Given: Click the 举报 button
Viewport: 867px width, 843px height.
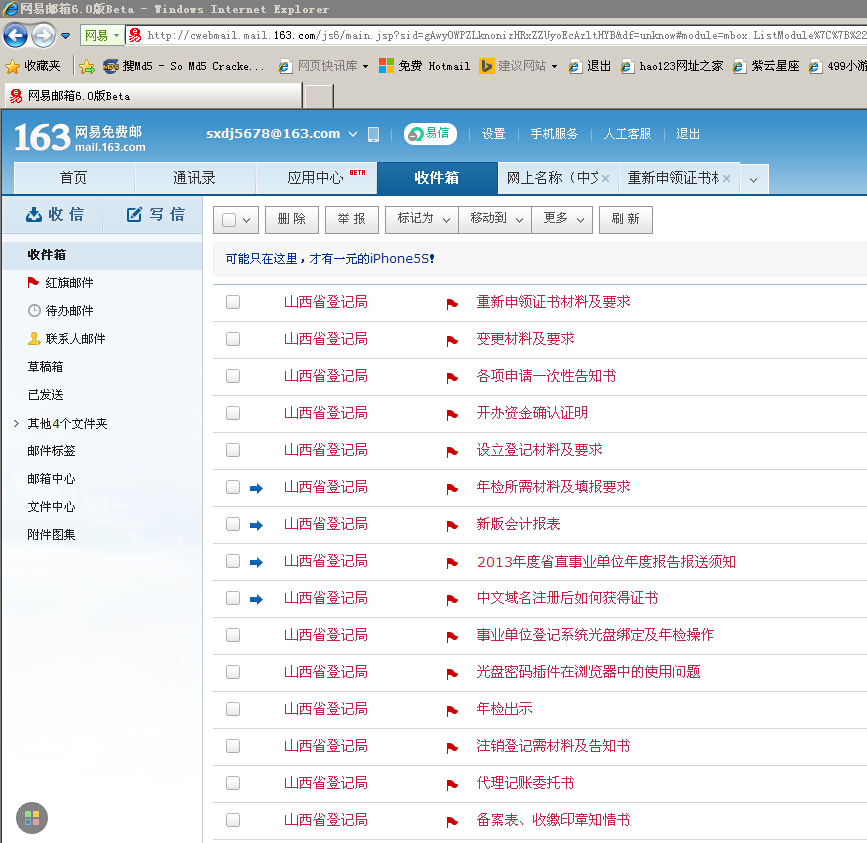Looking at the screenshot, I should click(352, 219).
